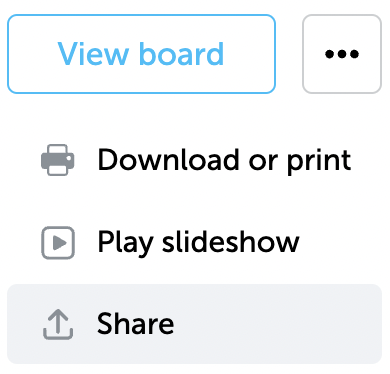Click the play slideshow icon
Viewport: 390px width, 374px height.
click(58, 243)
